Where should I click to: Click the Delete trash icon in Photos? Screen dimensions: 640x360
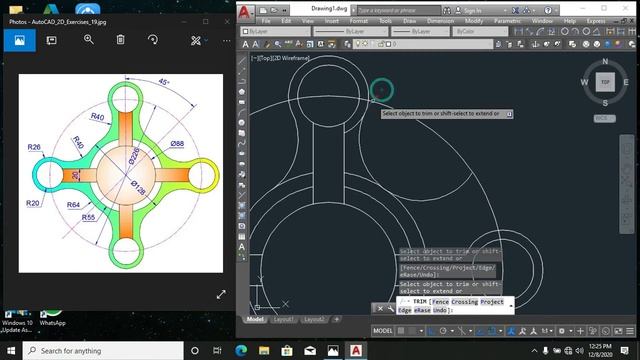[120, 40]
